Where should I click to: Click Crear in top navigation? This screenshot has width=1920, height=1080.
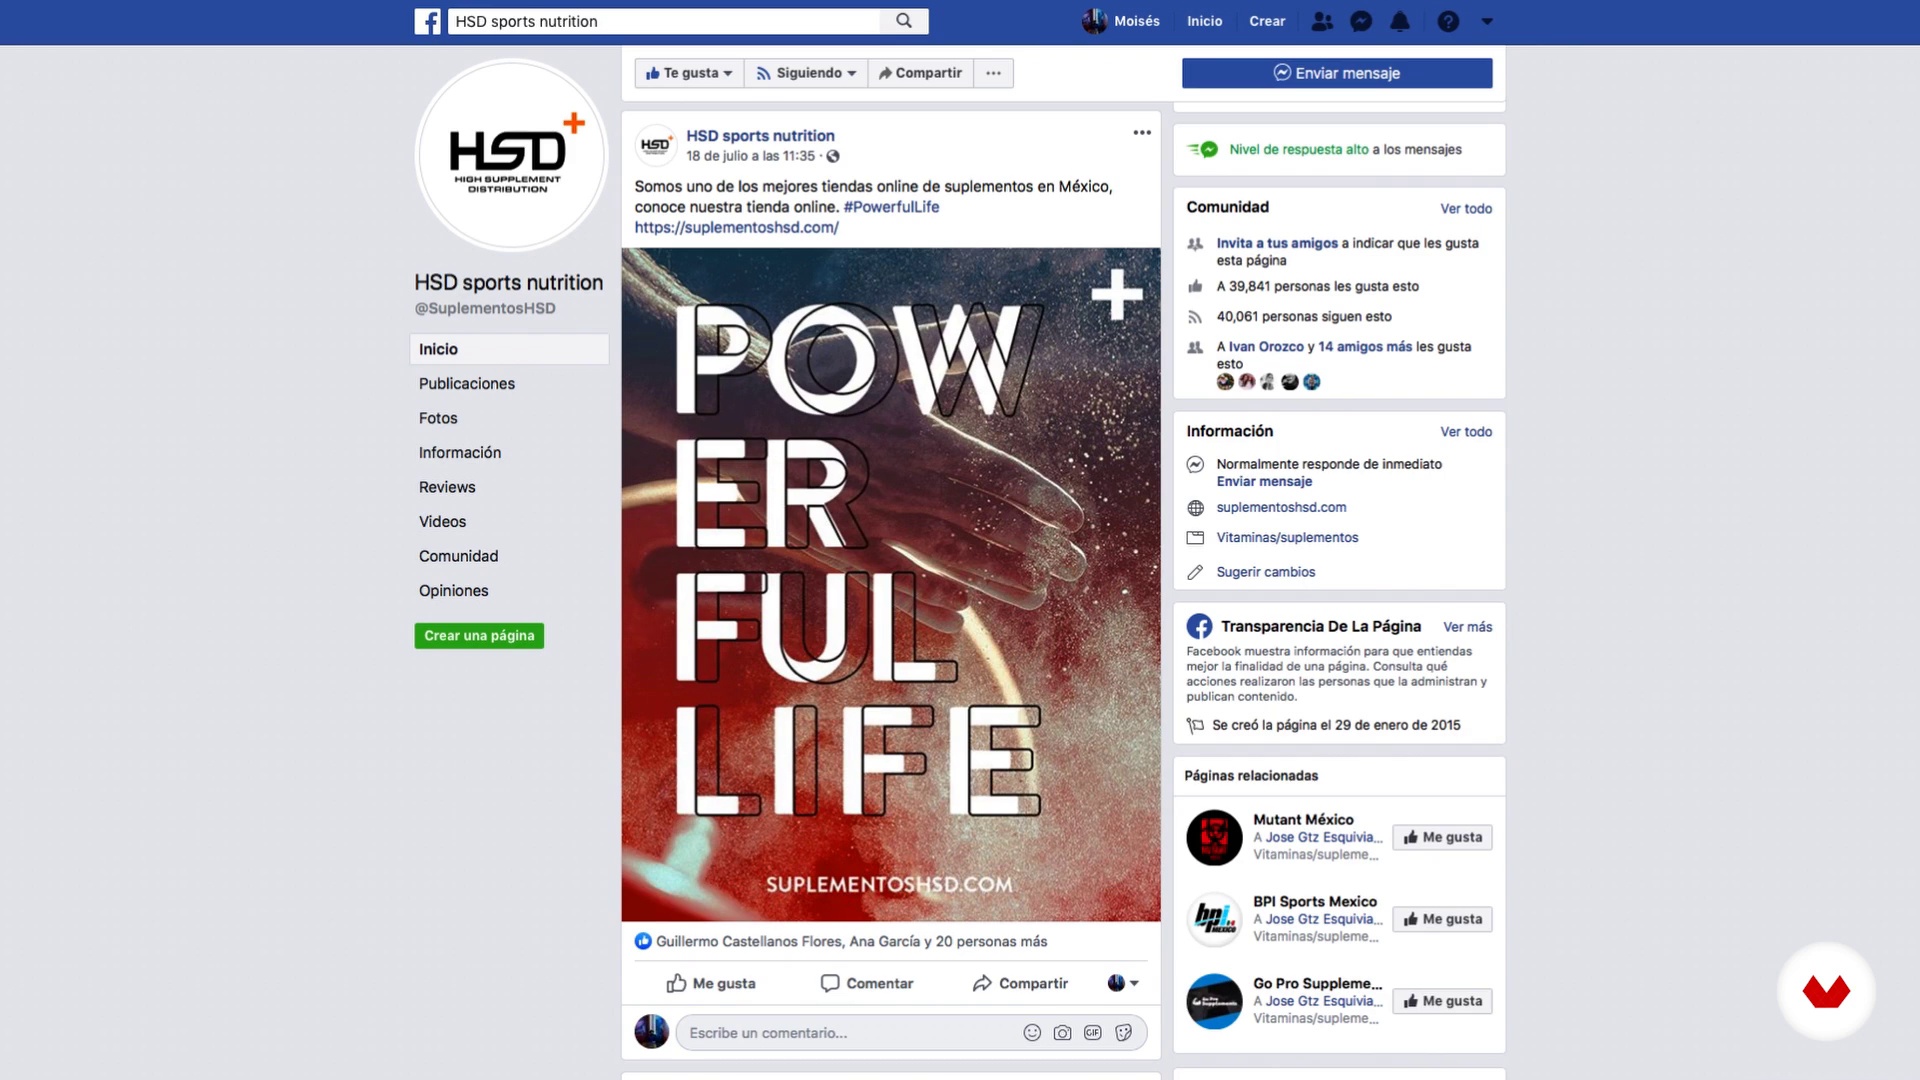(1267, 21)
